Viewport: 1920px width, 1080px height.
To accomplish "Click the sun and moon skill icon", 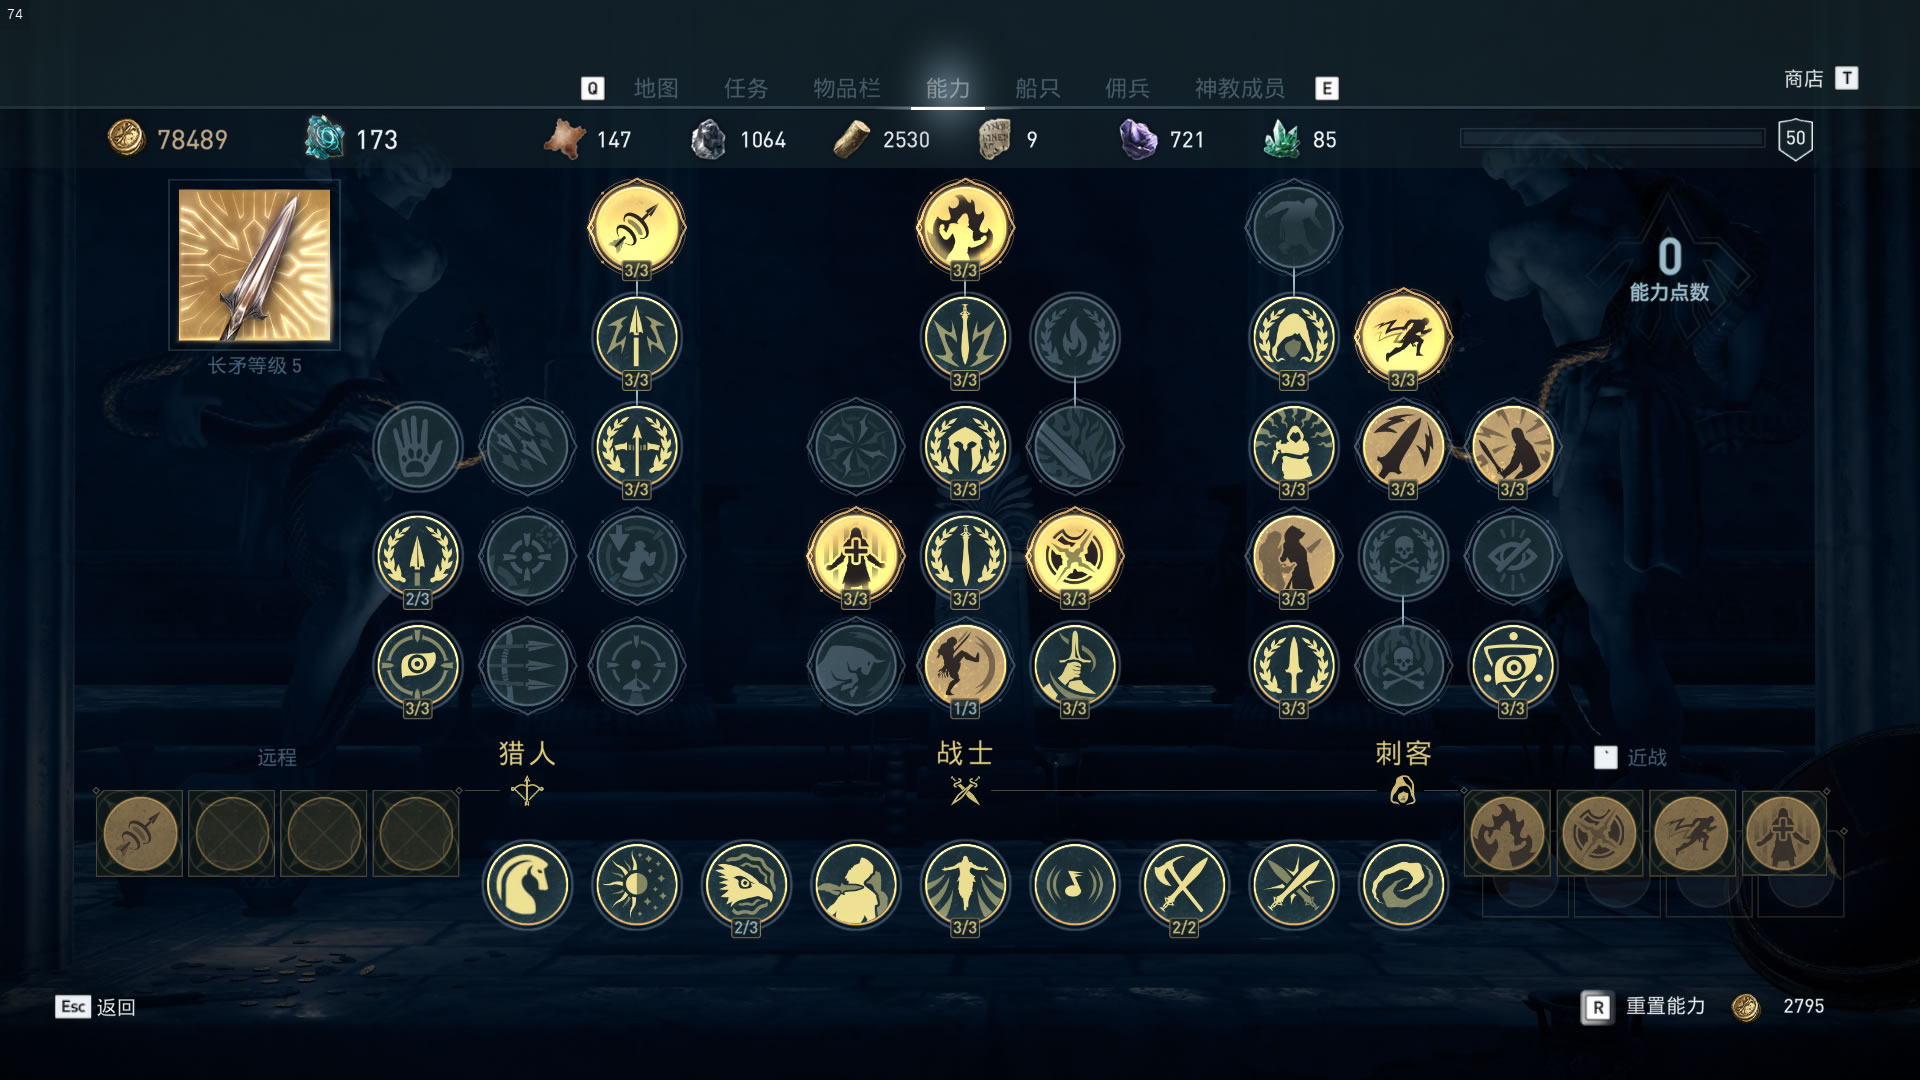I will [636, 884].
